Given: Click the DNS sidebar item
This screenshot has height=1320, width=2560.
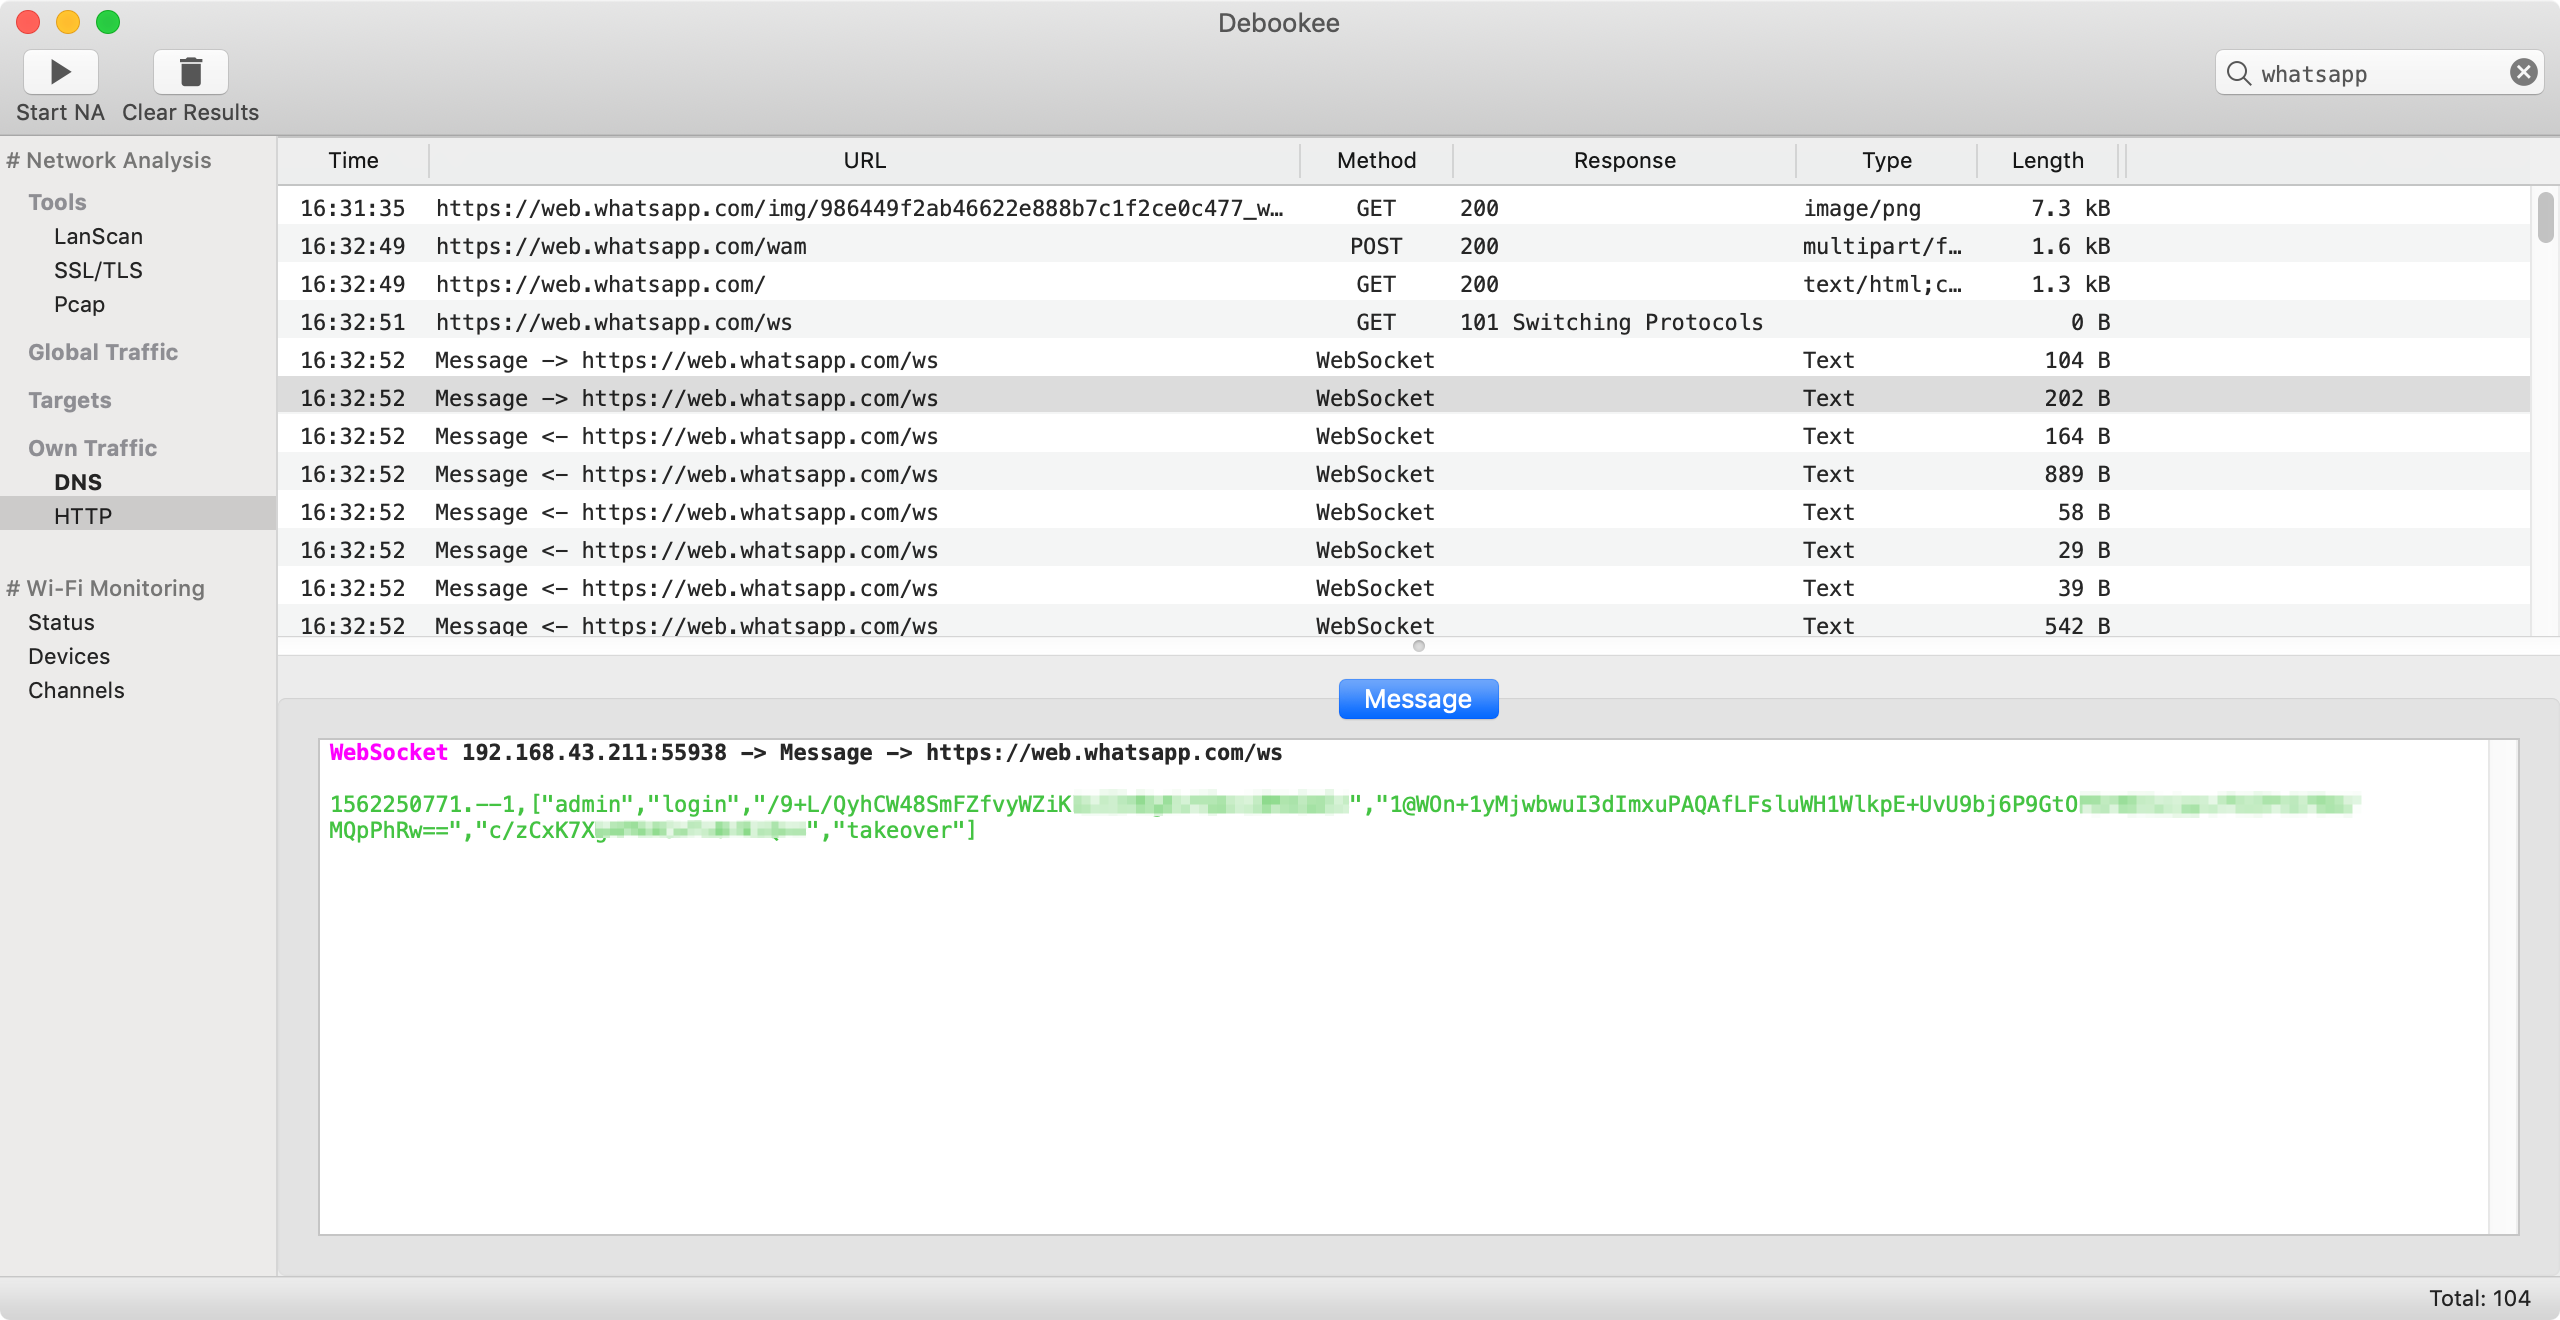Looking at the screenshot, I should pyautogui.click(x=77, y=482).
